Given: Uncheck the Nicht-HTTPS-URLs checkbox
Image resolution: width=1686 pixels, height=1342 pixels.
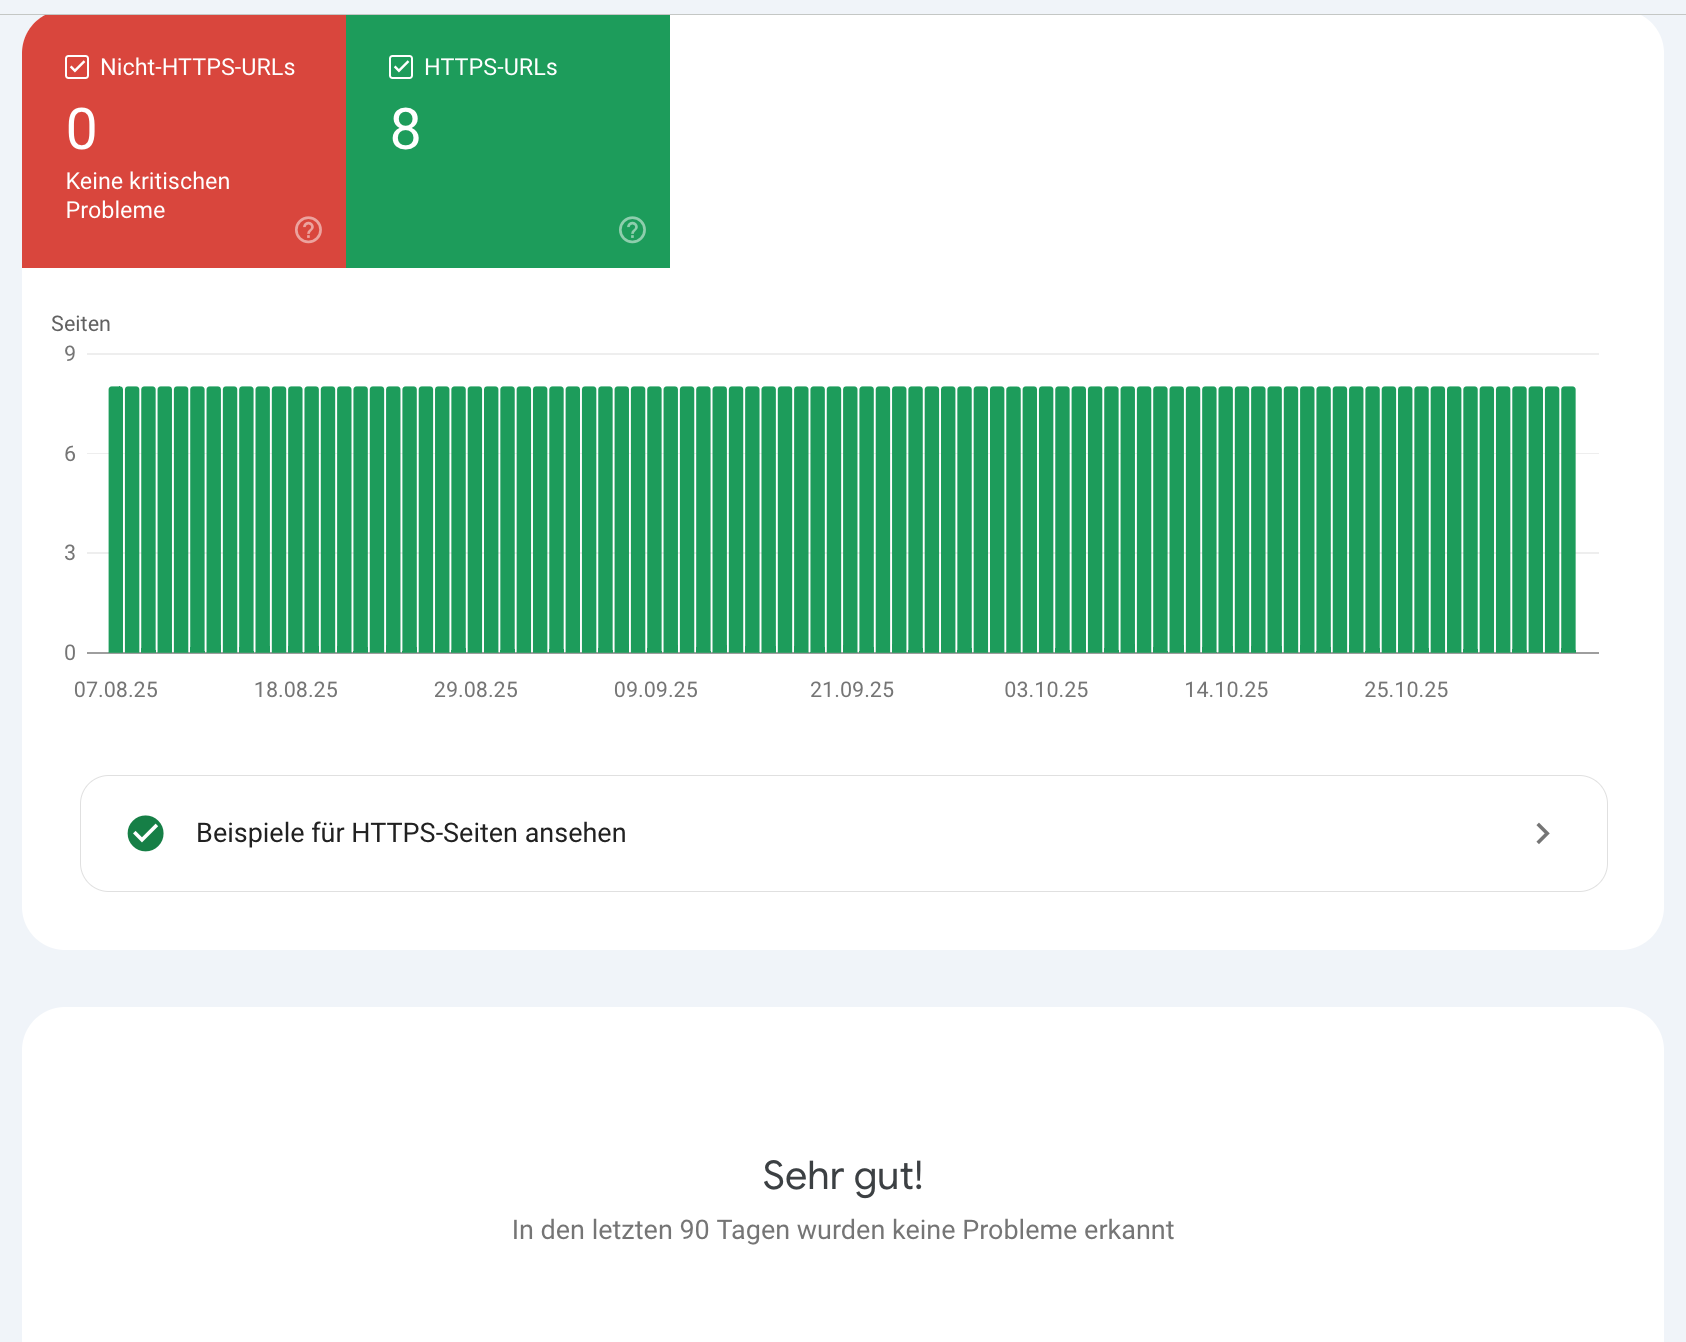Looking at the screenshot, I should [x=77, y=67].
